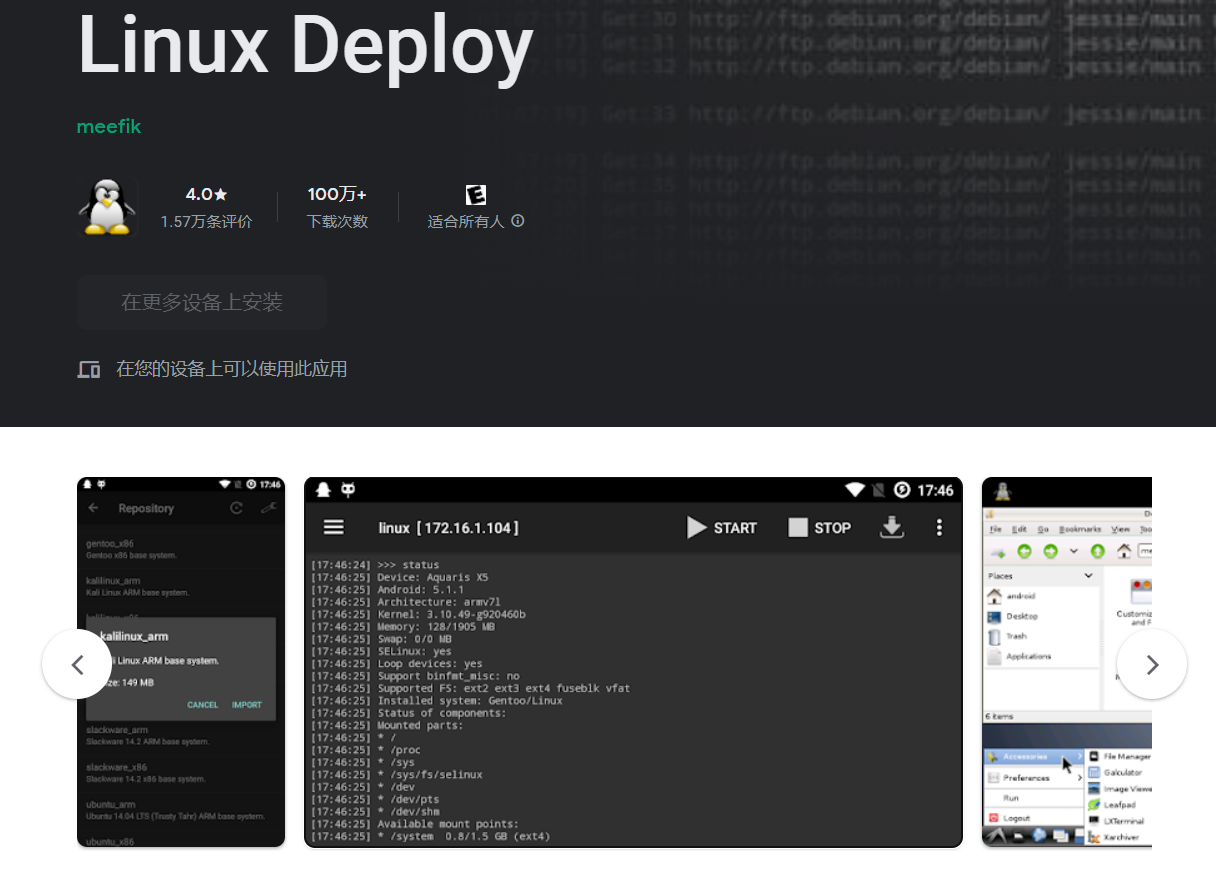Click the wrench icon in the Repository bar
This screenshot has height=870, width=1216.
[268, 508]
